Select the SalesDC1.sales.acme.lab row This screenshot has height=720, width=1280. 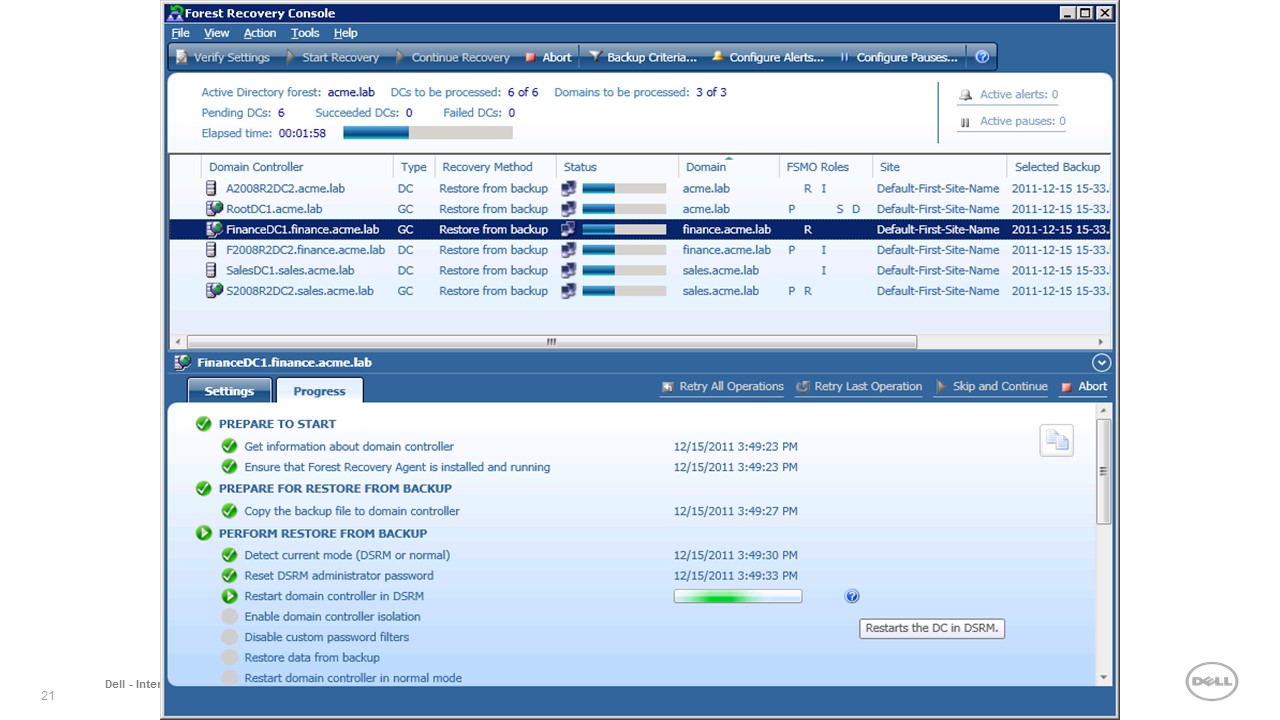[x=640, y=270]
